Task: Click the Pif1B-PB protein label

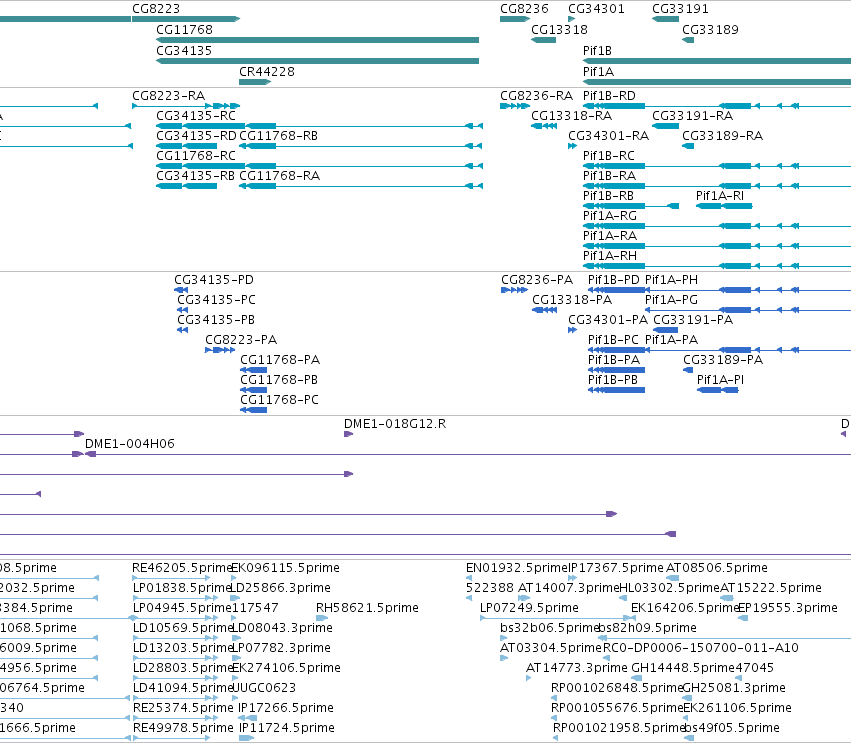Action: [x=613, y=380]
